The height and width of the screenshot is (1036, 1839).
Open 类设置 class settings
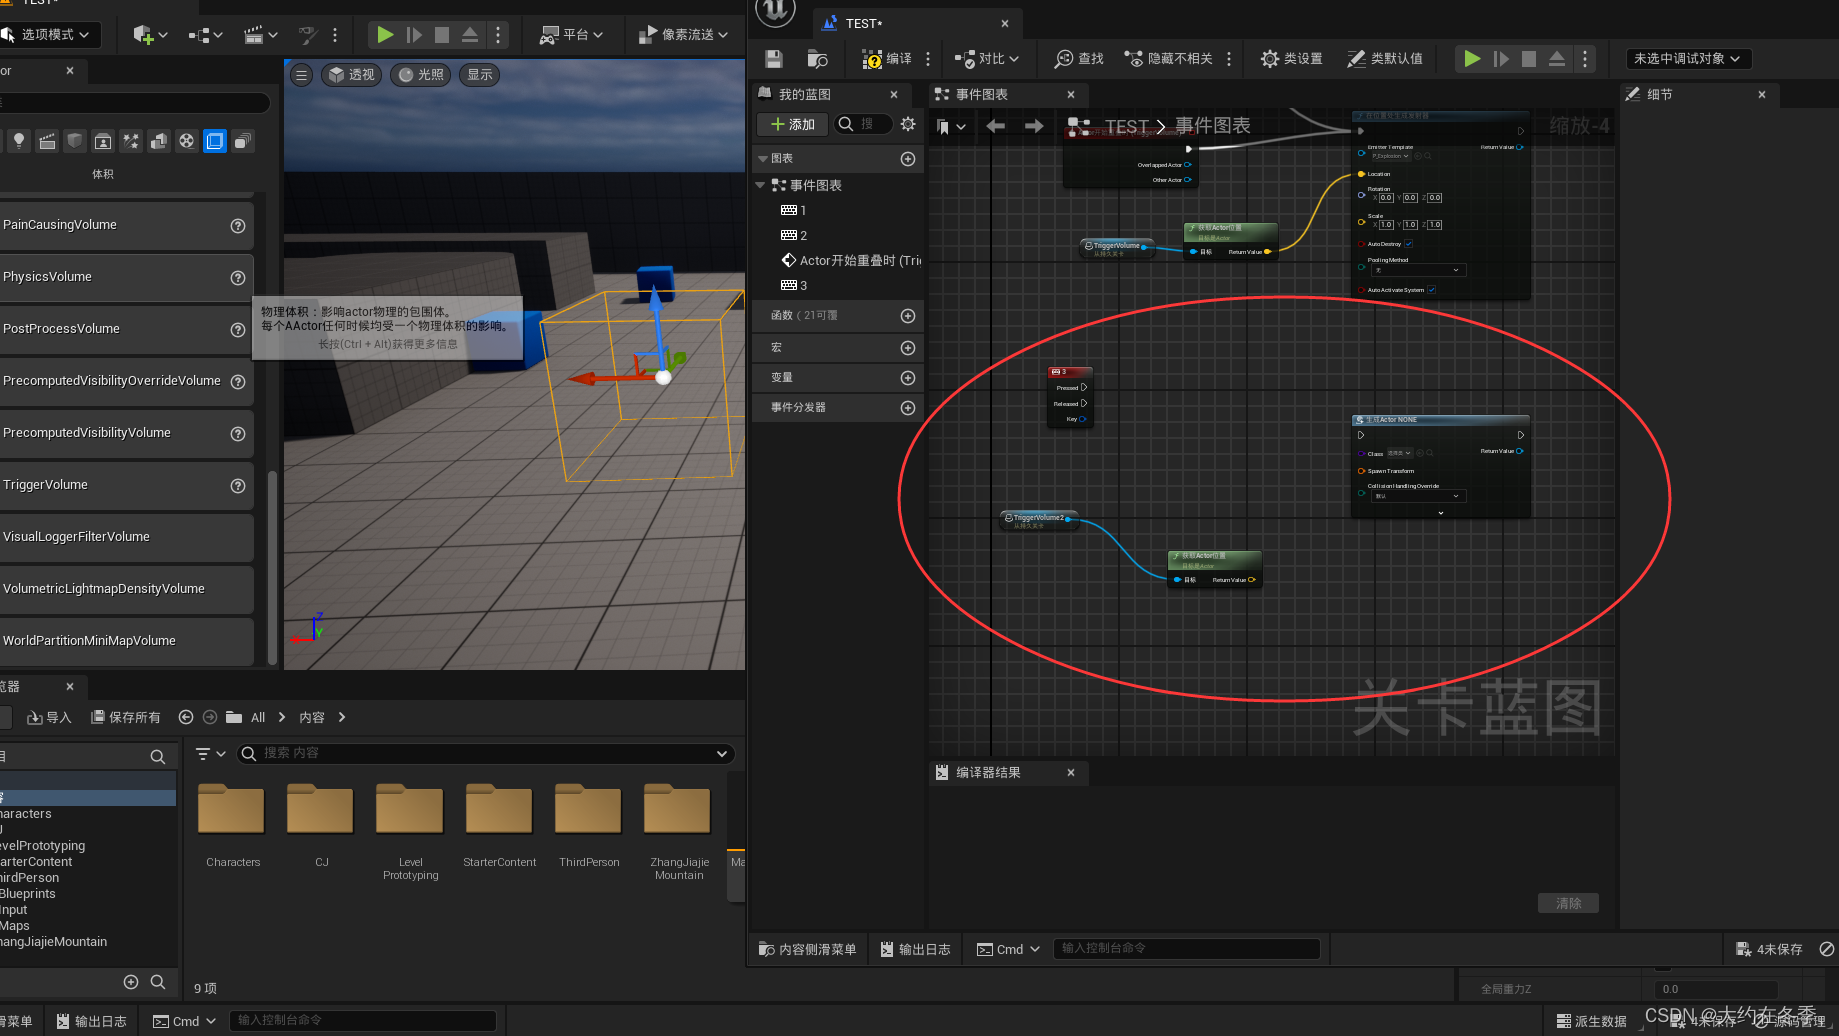(x=1291, y=59)
